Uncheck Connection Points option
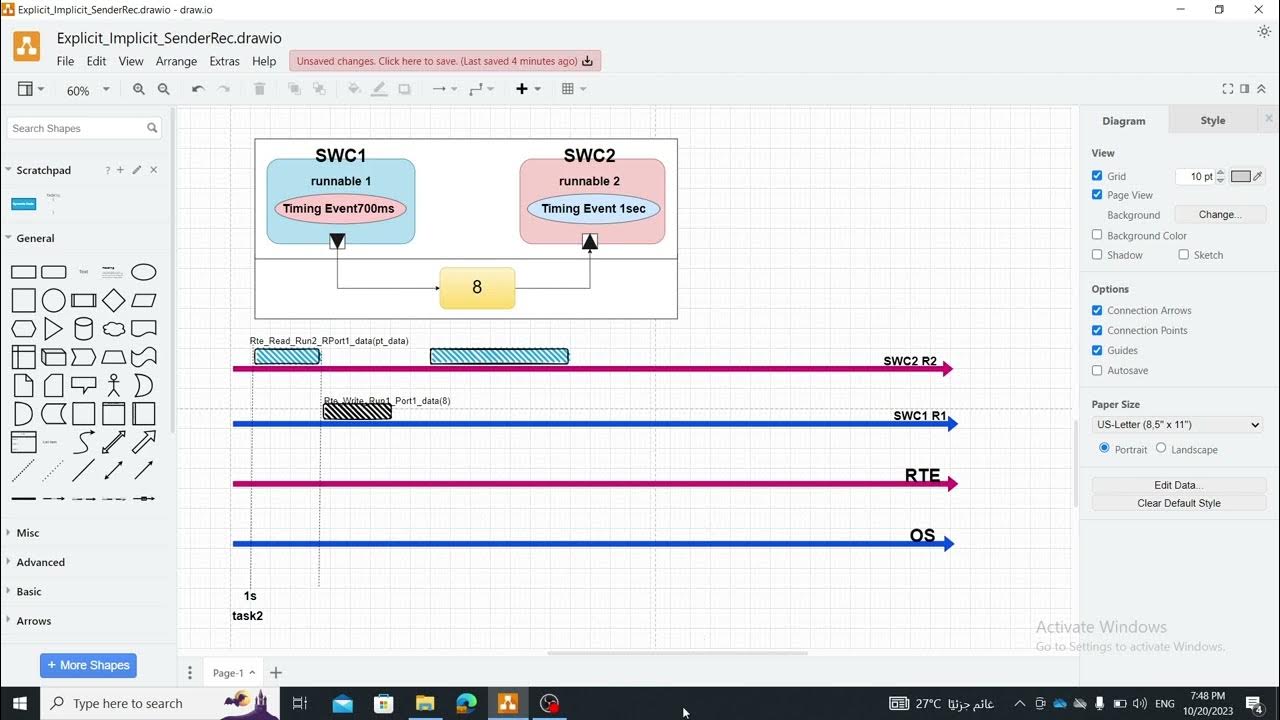The width and height of the screenshot is (1280, 720). [1097, 330]
